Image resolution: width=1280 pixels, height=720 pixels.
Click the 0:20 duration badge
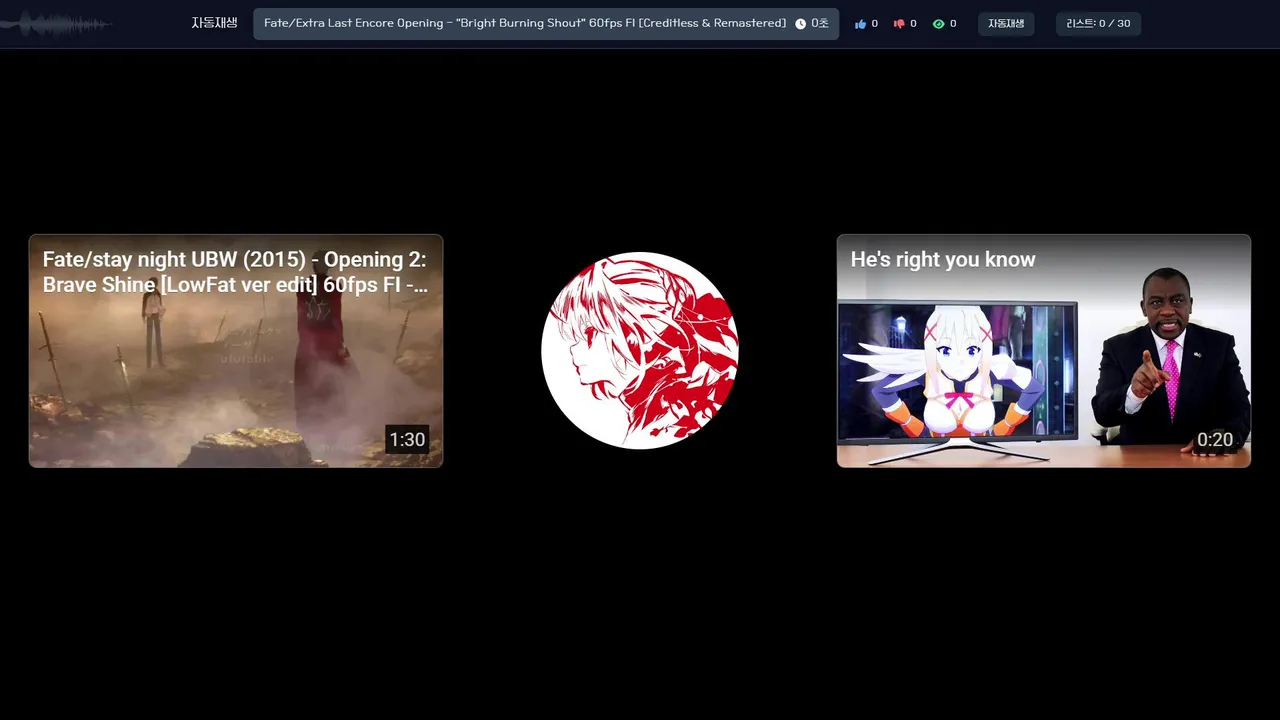pyautogui.click(x=1215, y=440)
